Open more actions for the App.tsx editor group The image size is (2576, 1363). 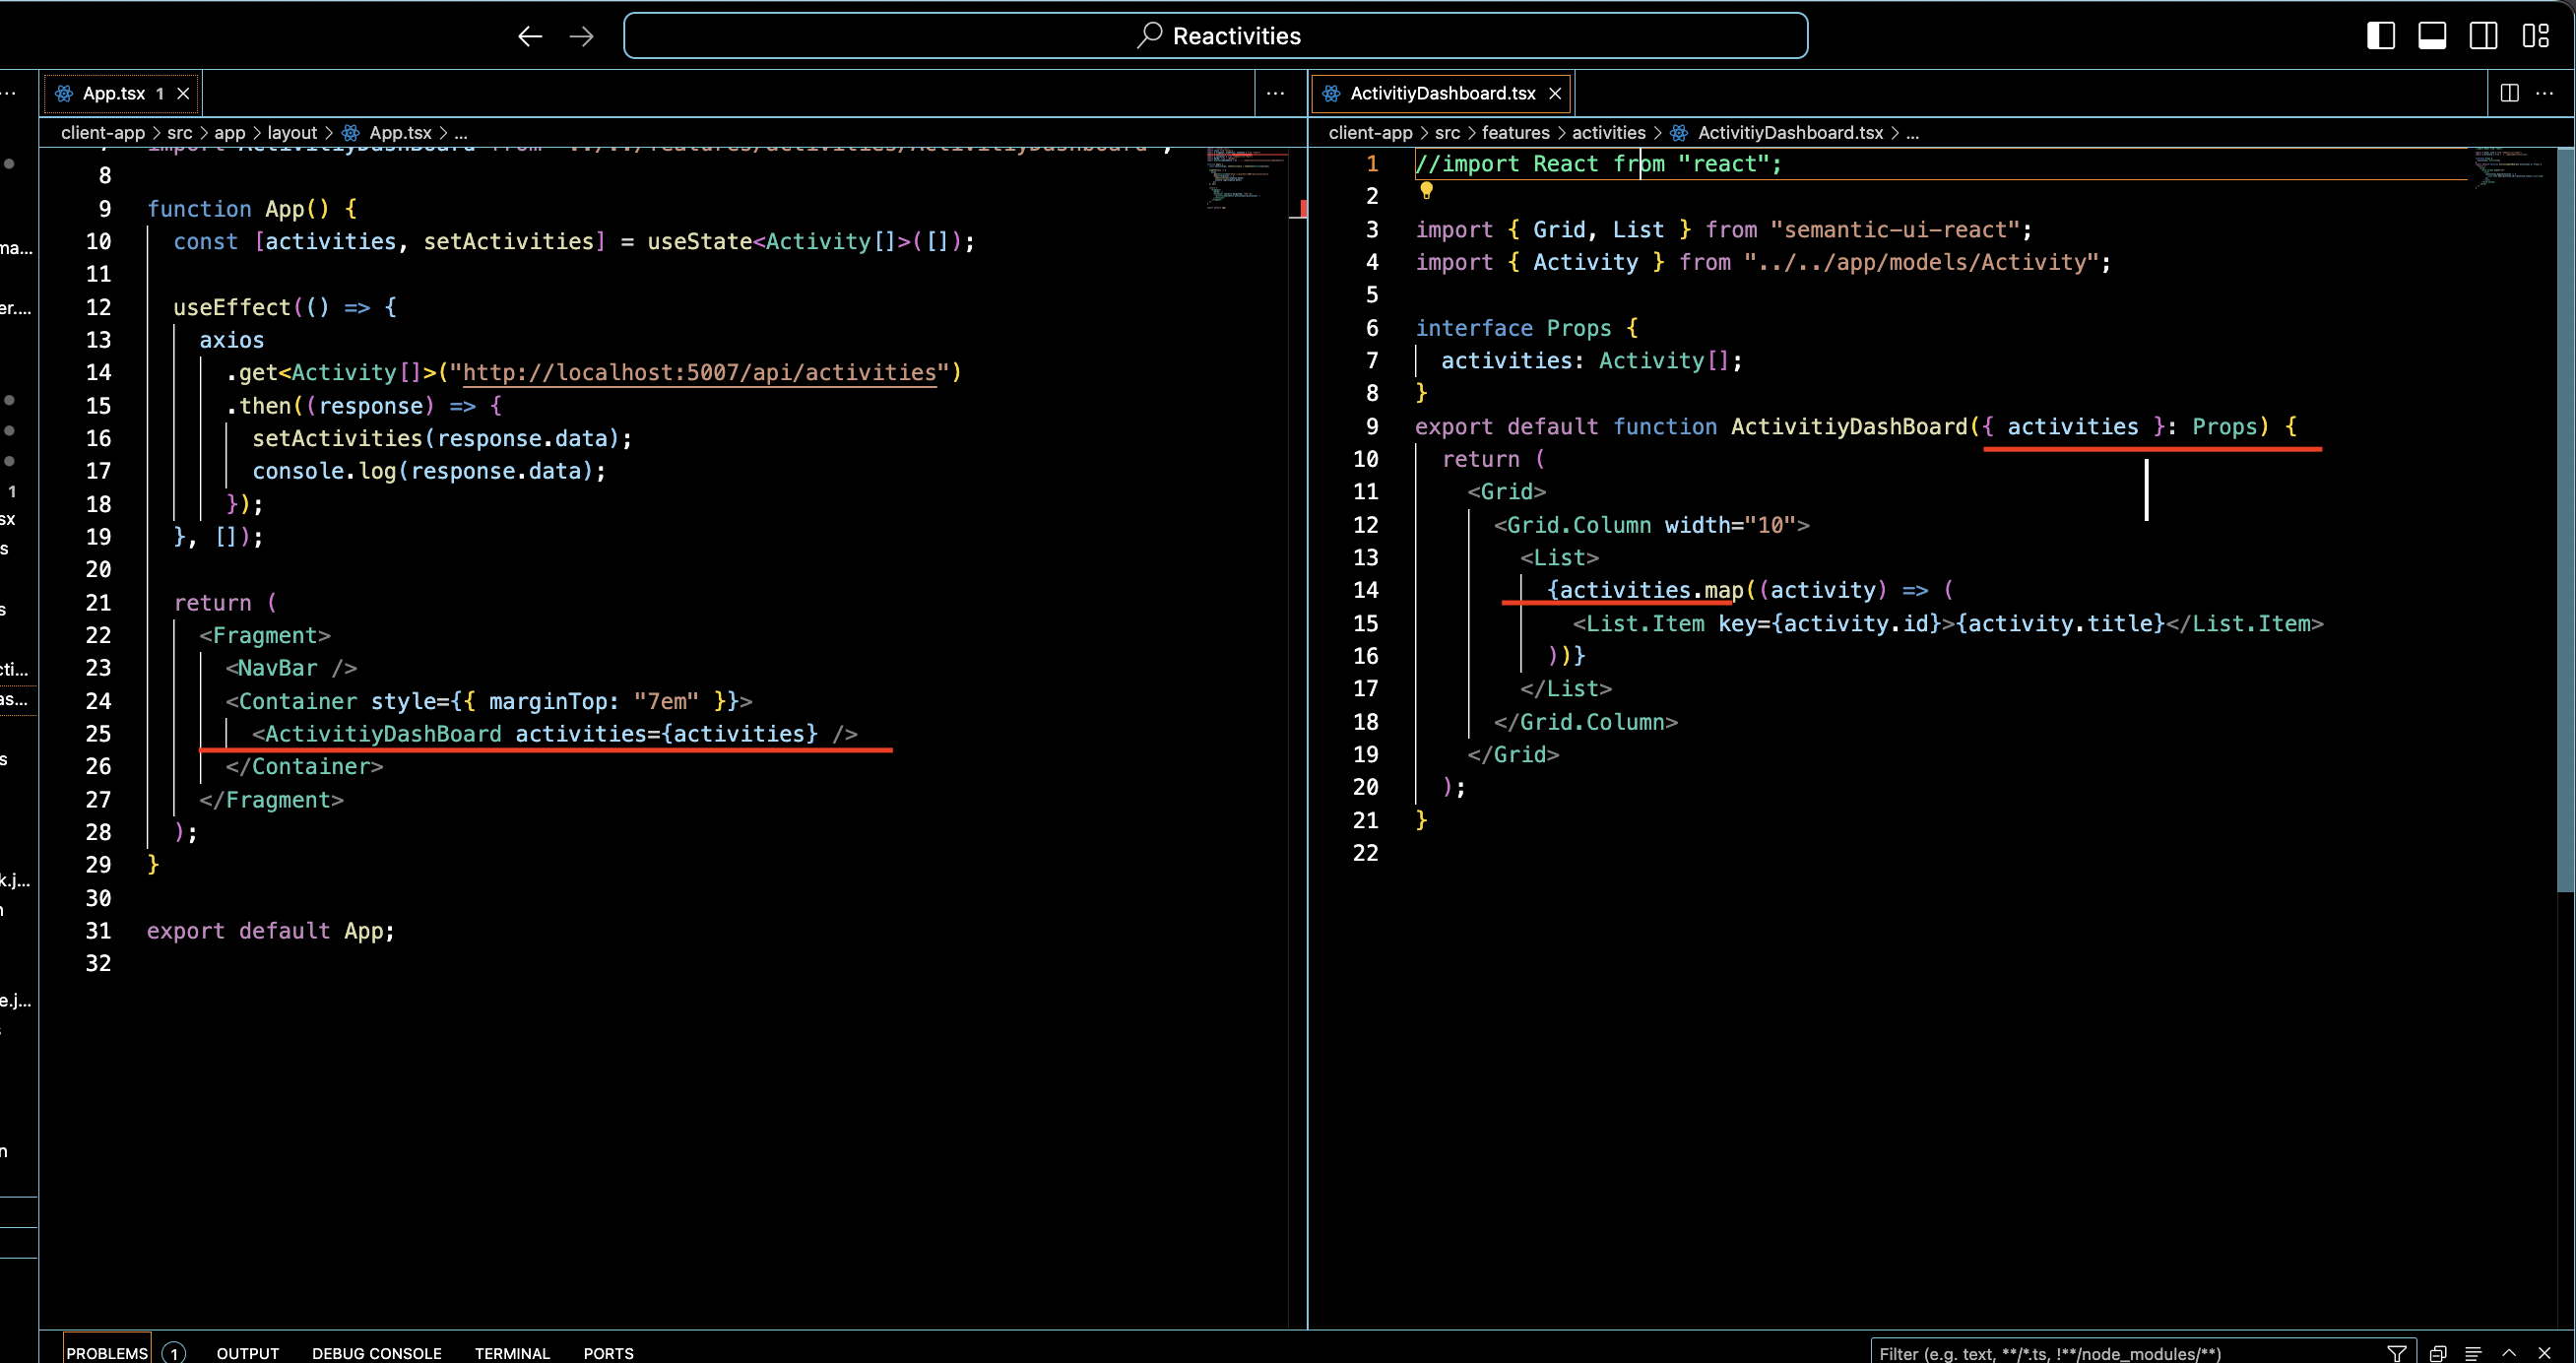click(1275, 93)
